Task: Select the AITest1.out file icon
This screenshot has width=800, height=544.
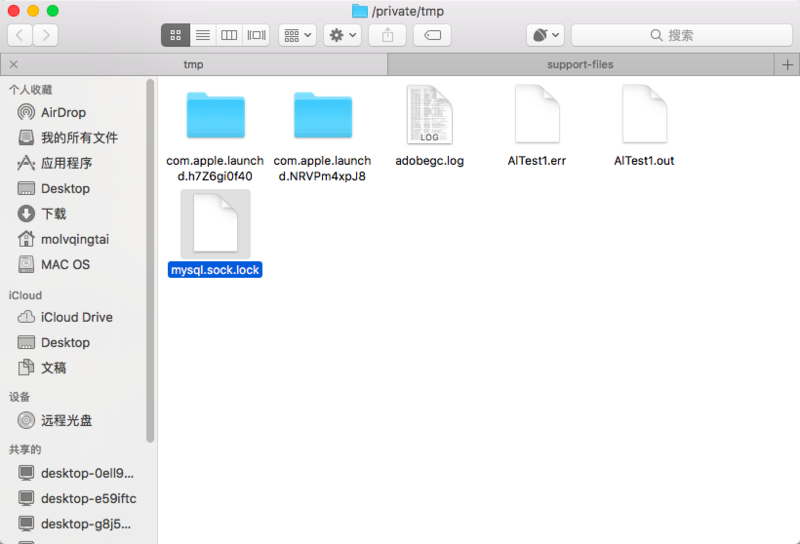Action: pos(644,114)
